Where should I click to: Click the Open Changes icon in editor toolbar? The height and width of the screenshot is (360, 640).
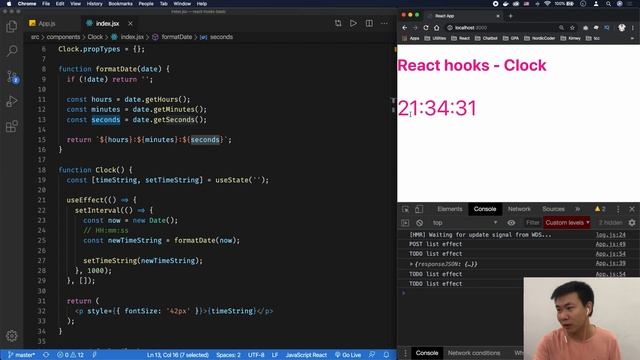click(x=338, y=23)
